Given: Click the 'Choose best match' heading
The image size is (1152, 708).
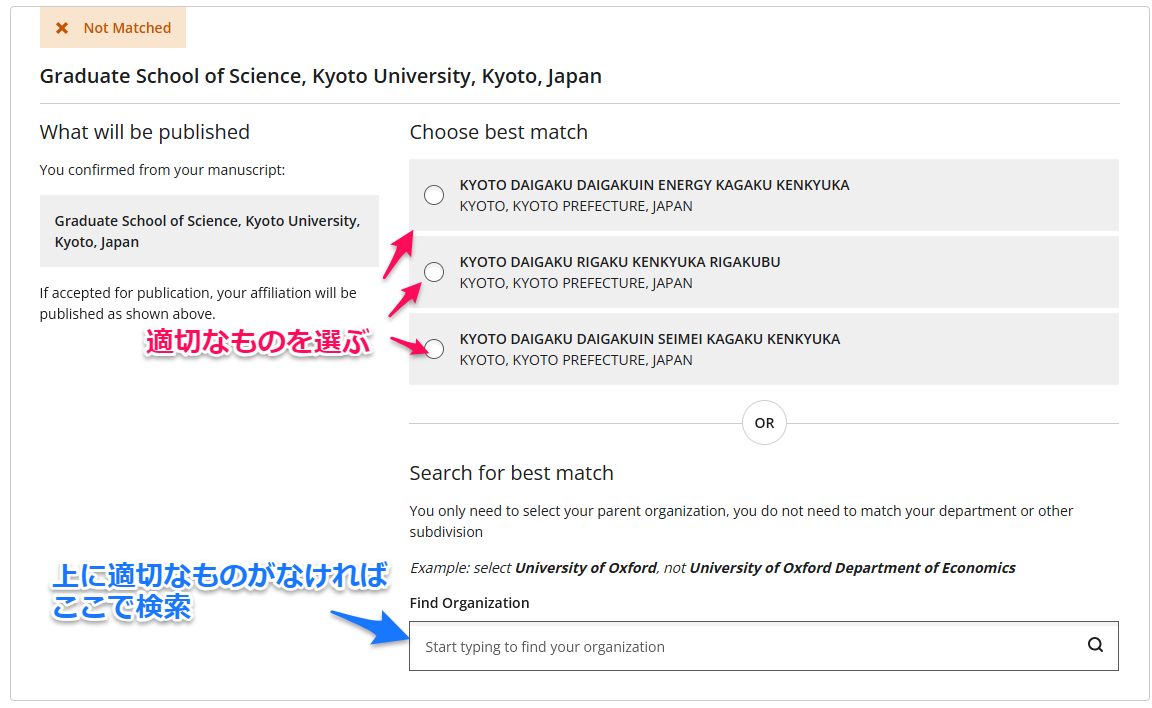Looking at the screenshot, I should [x=499, y=132].
